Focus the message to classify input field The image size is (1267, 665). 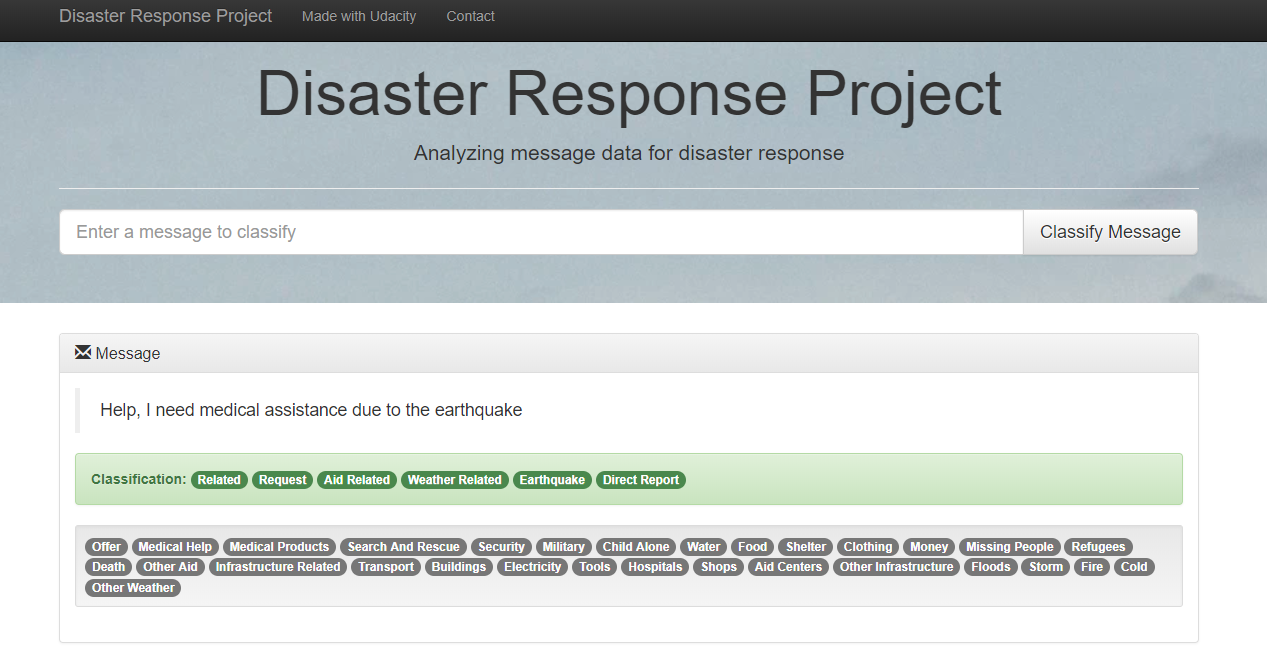pyautogui.click(x=541, y=232)
